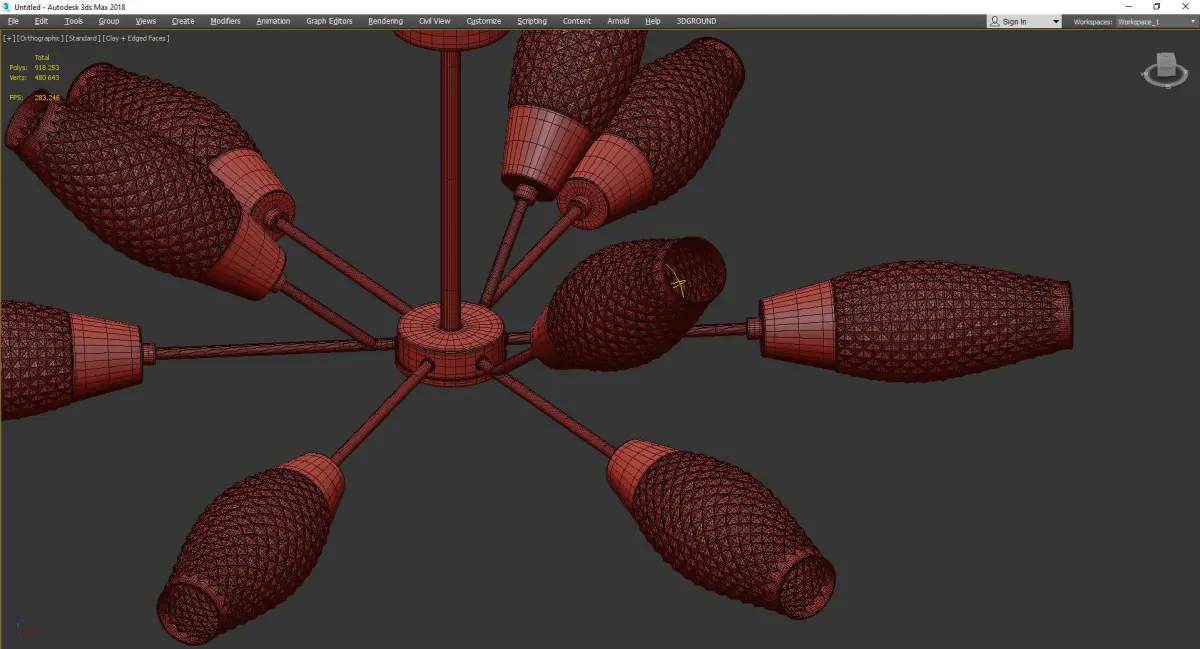1200x649 pixels.
Task: Click the FPS statistic readout
Action: point(34,97)
